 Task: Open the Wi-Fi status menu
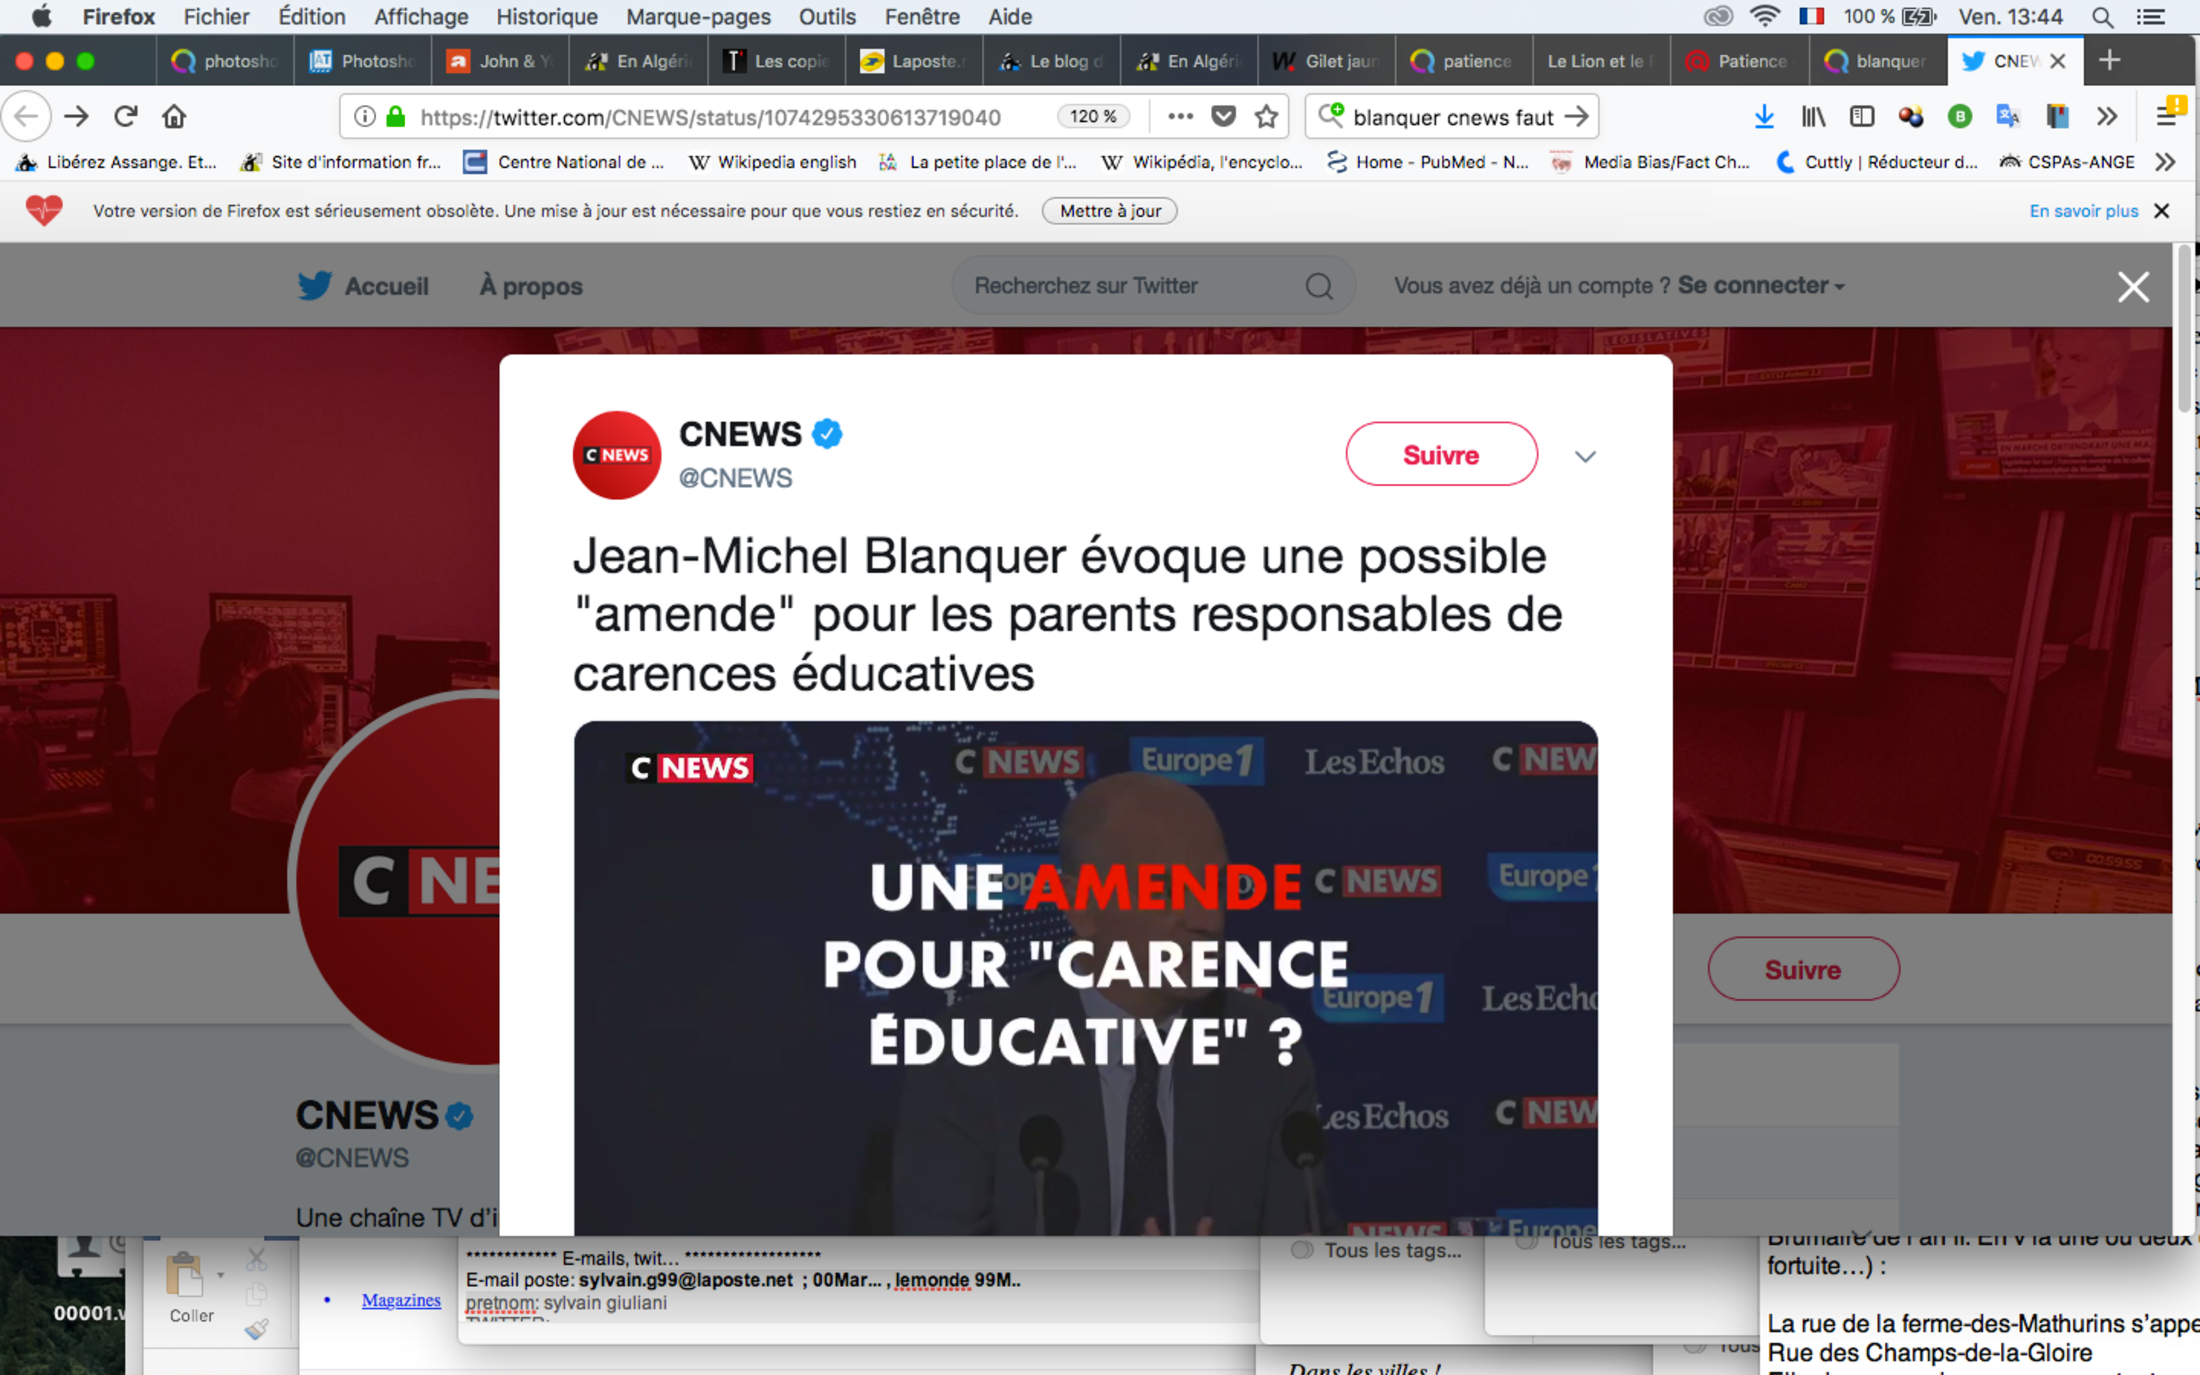point(1765,16)
